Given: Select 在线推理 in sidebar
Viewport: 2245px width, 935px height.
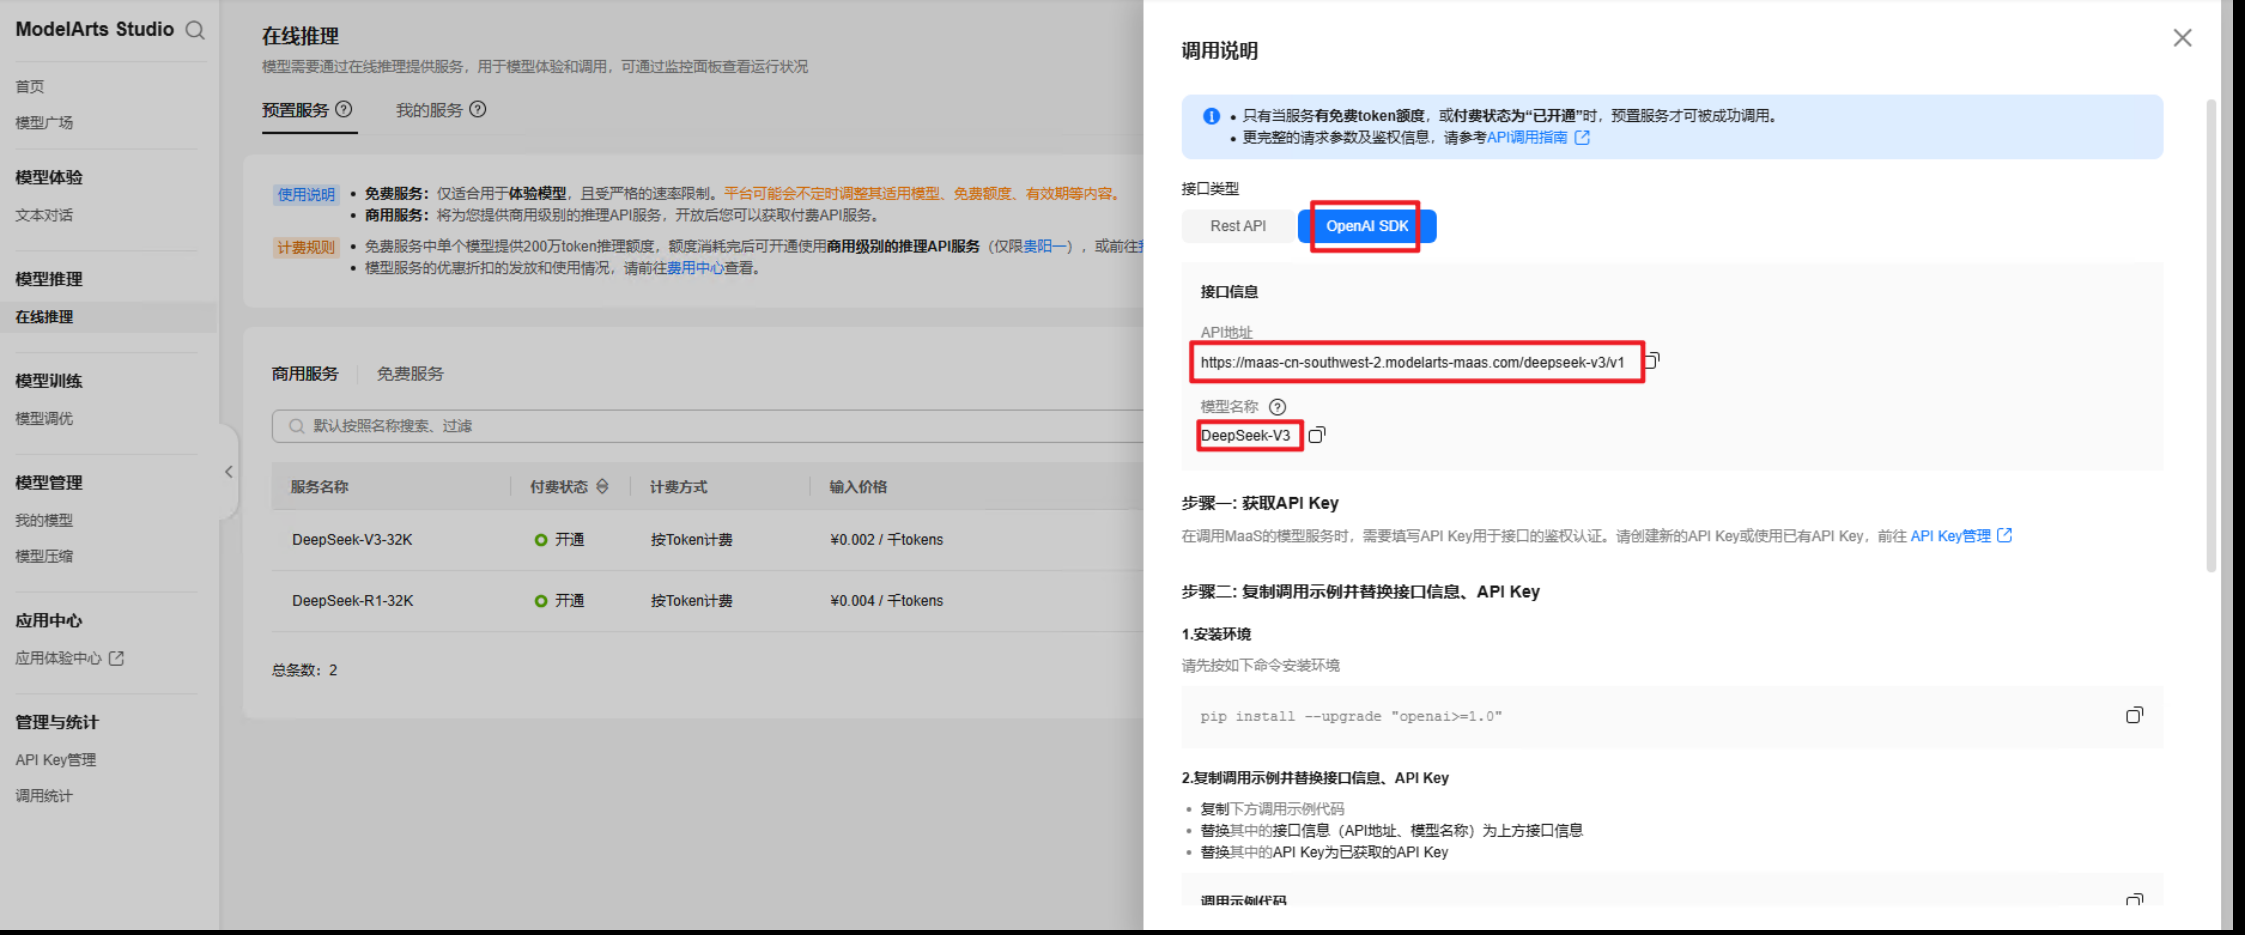Looking at the screenshot, I should click(x=44, y=317).
